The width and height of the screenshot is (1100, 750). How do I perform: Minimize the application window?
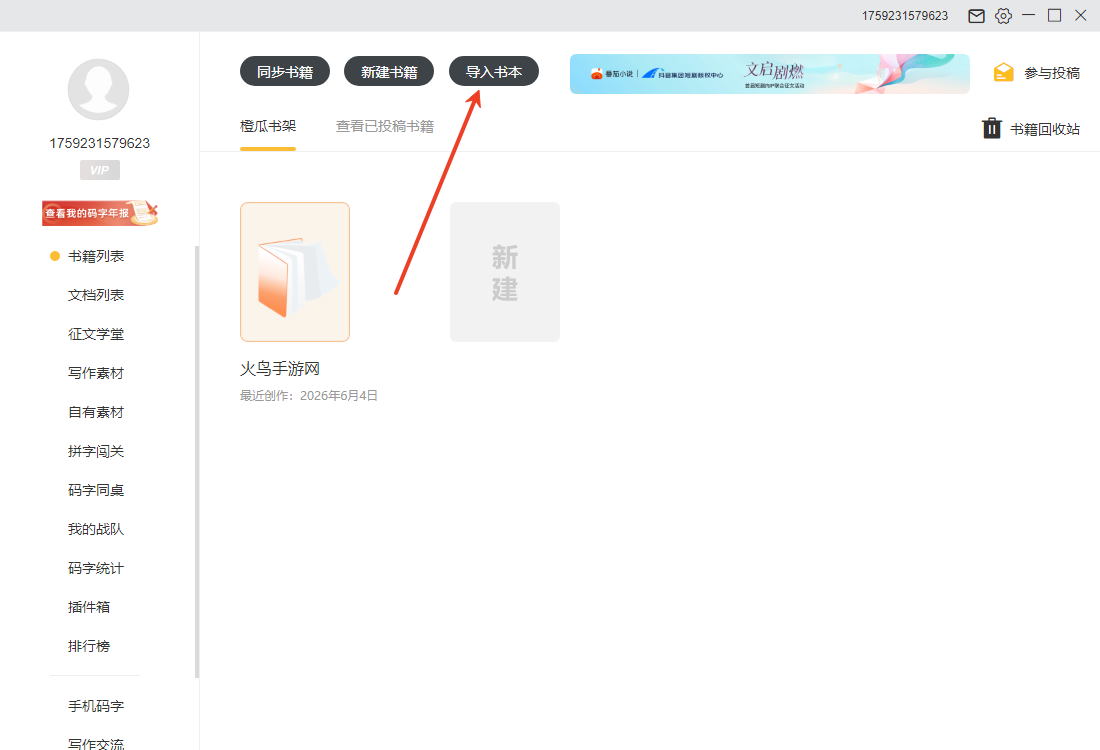(x=1028, y=15)
